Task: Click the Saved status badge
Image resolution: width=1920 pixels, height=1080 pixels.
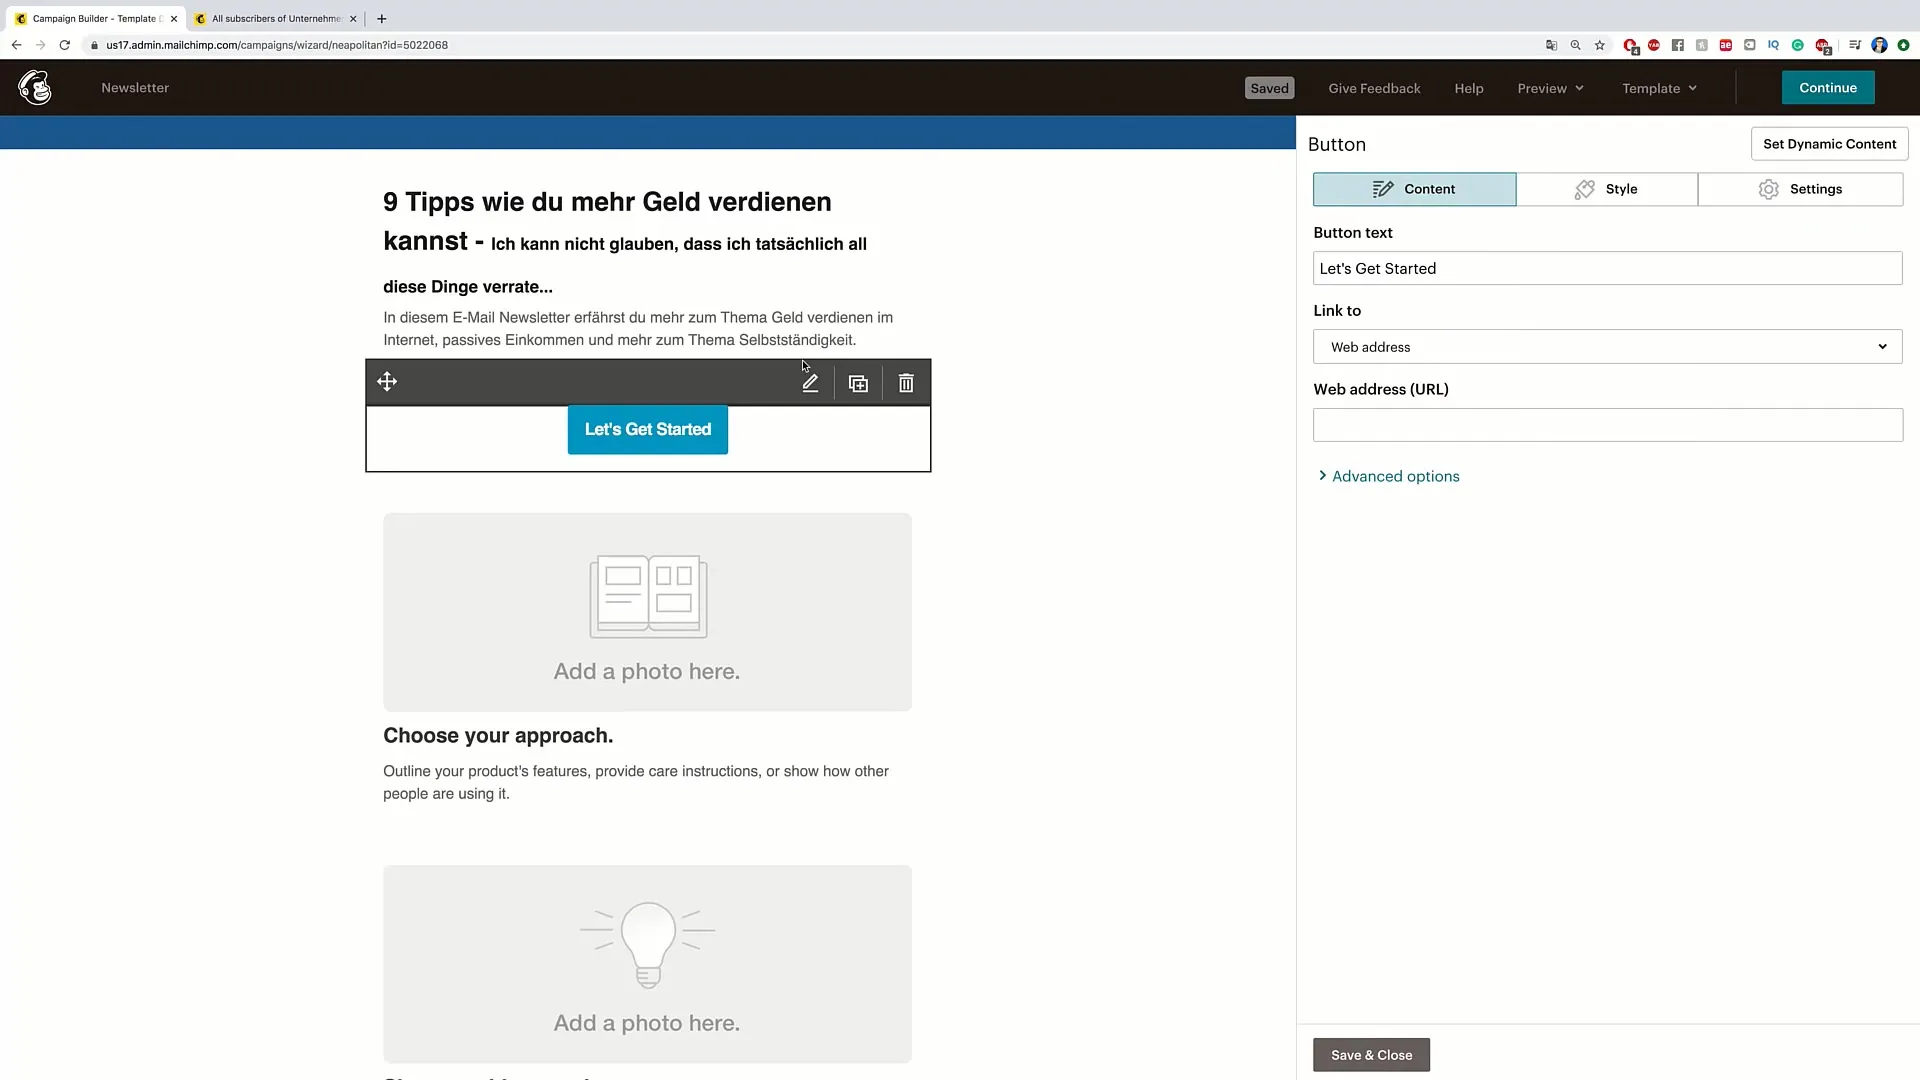Action: 1270,88
